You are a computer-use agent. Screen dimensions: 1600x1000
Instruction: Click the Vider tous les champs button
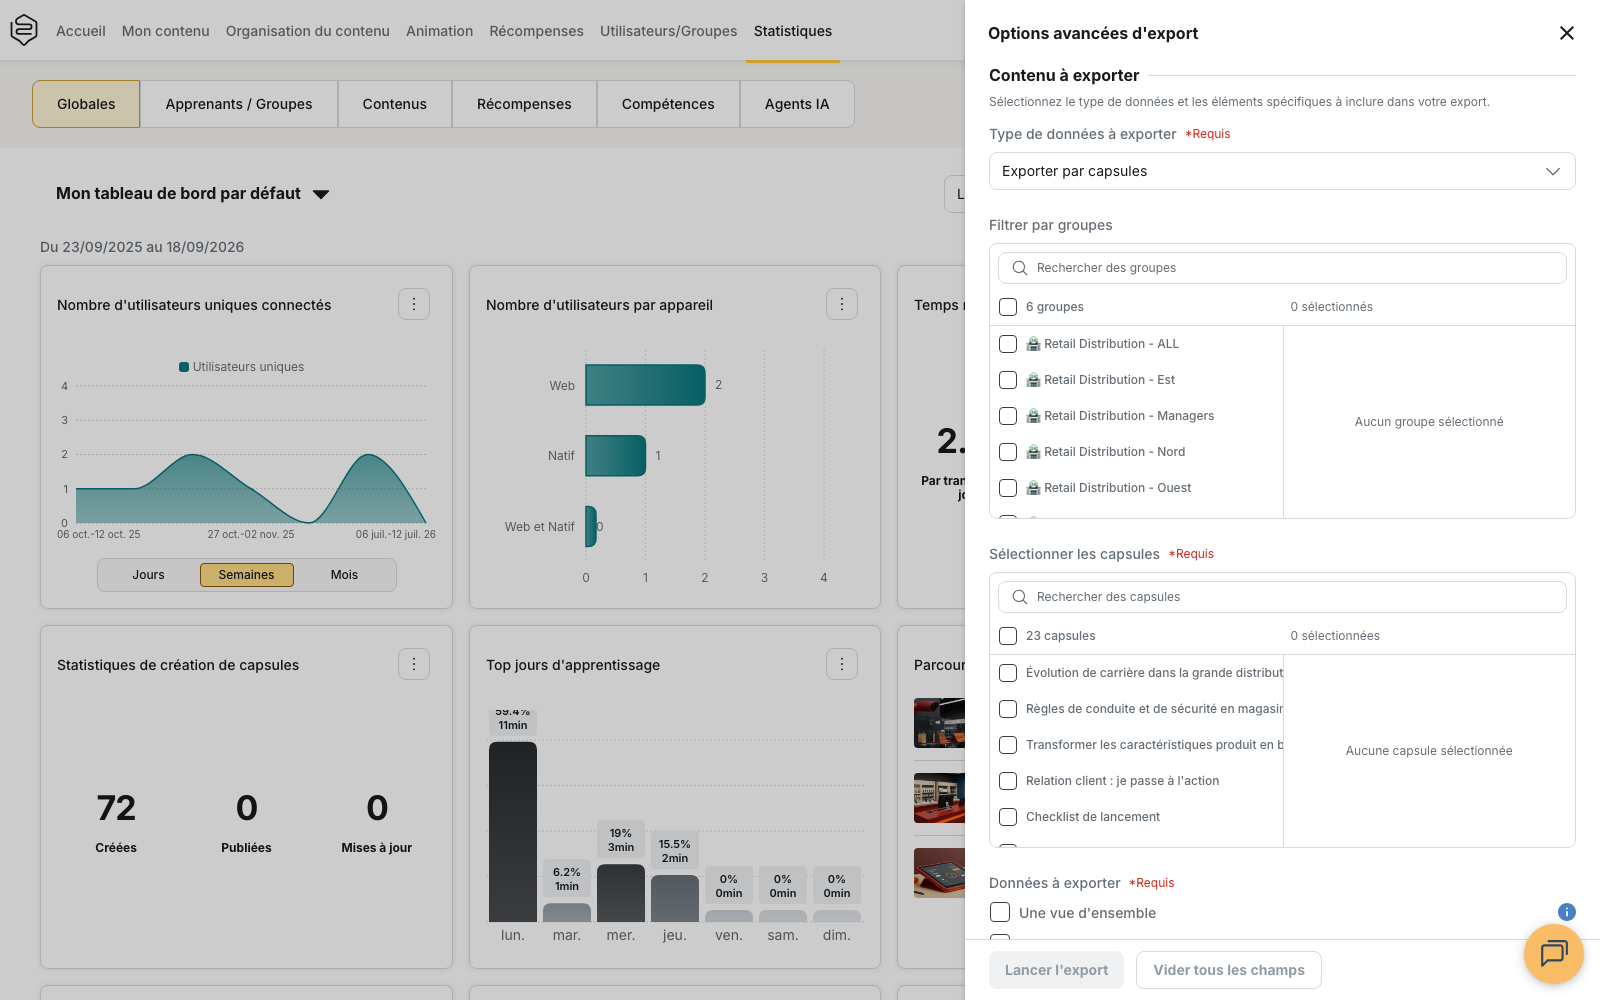click(1229, 970)
